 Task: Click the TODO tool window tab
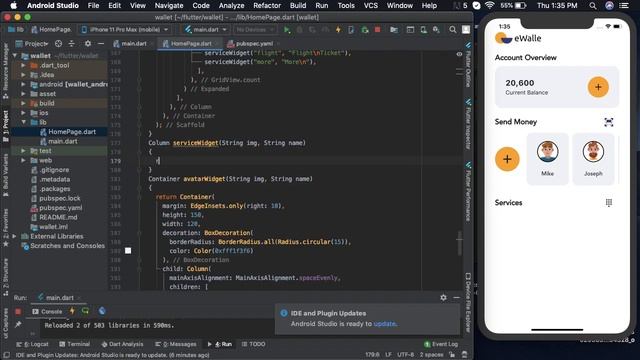[x=253, y=344]
